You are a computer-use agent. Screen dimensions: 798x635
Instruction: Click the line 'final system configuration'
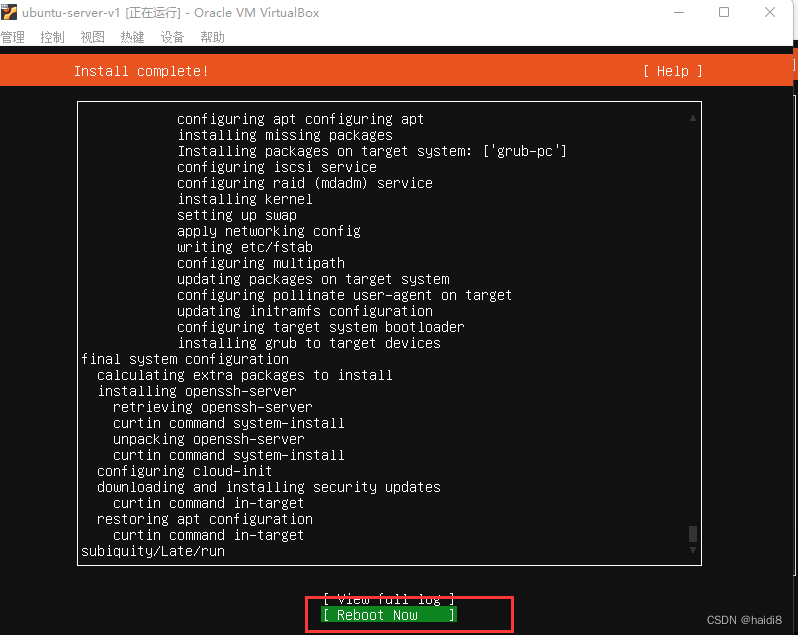(185, 359)
